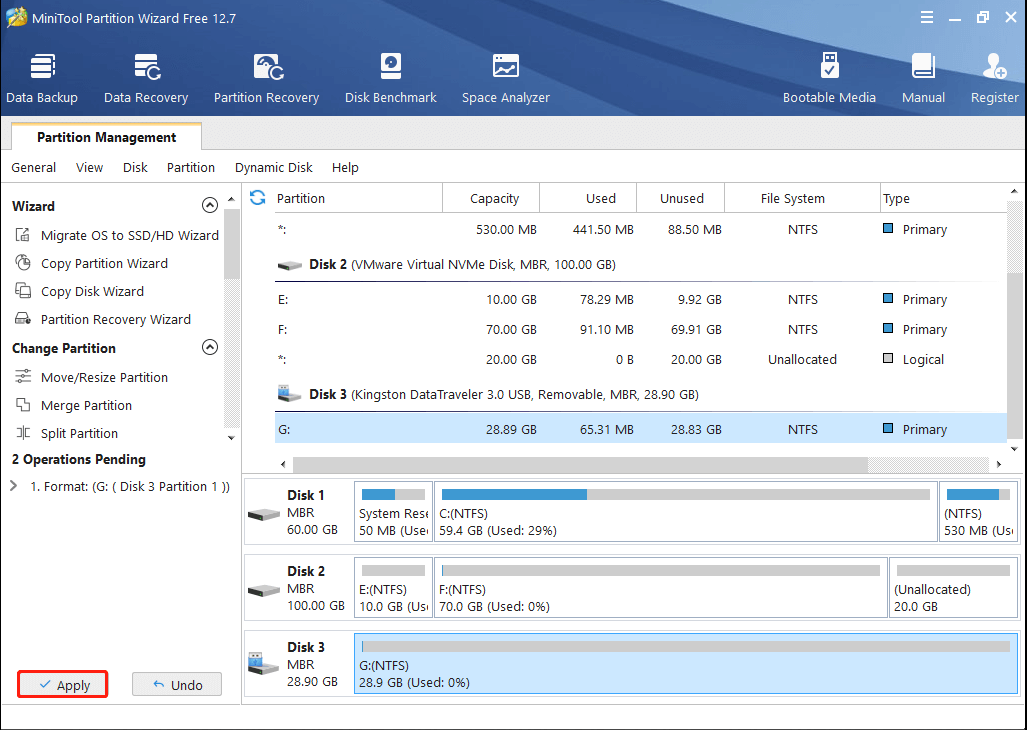
Task: Refresh the partition list
Action: click(x=257, y=198)
